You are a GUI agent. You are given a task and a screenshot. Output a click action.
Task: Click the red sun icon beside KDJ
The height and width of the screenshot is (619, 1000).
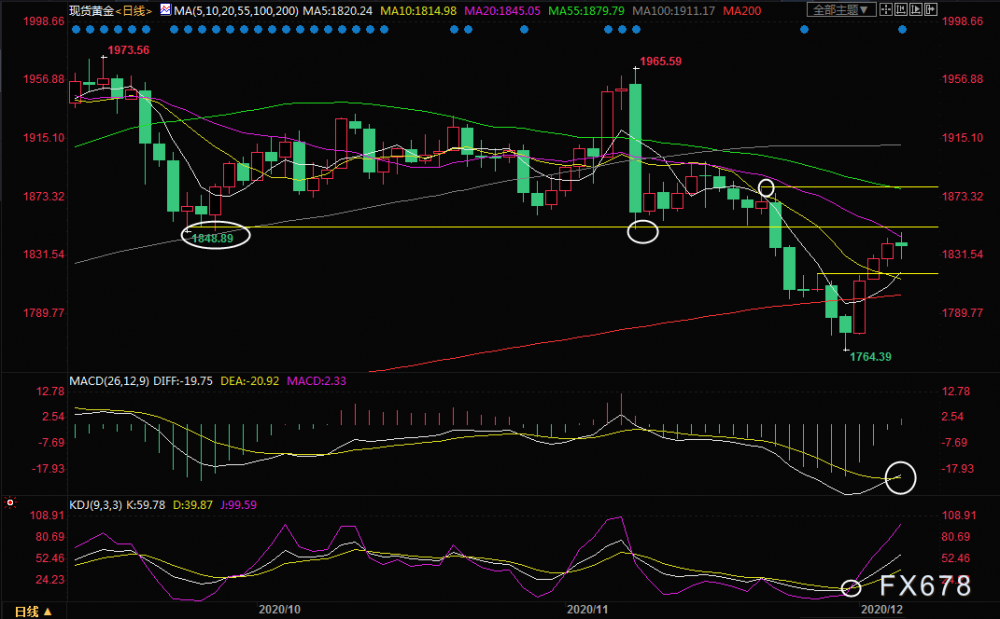[10, 503]
